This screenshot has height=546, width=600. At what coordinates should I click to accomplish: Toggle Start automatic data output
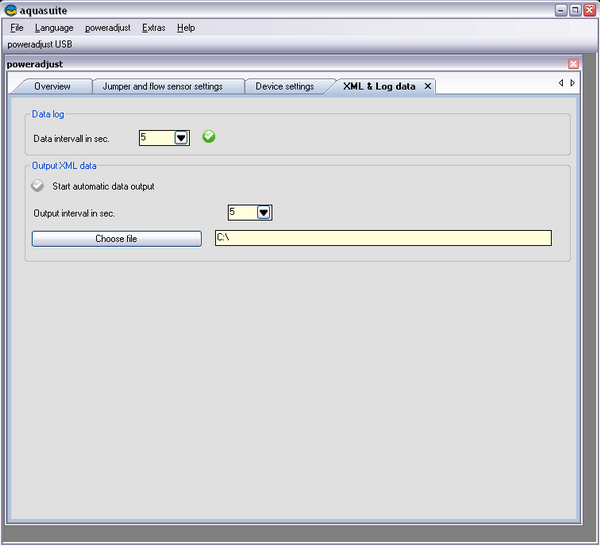point(38,186)
